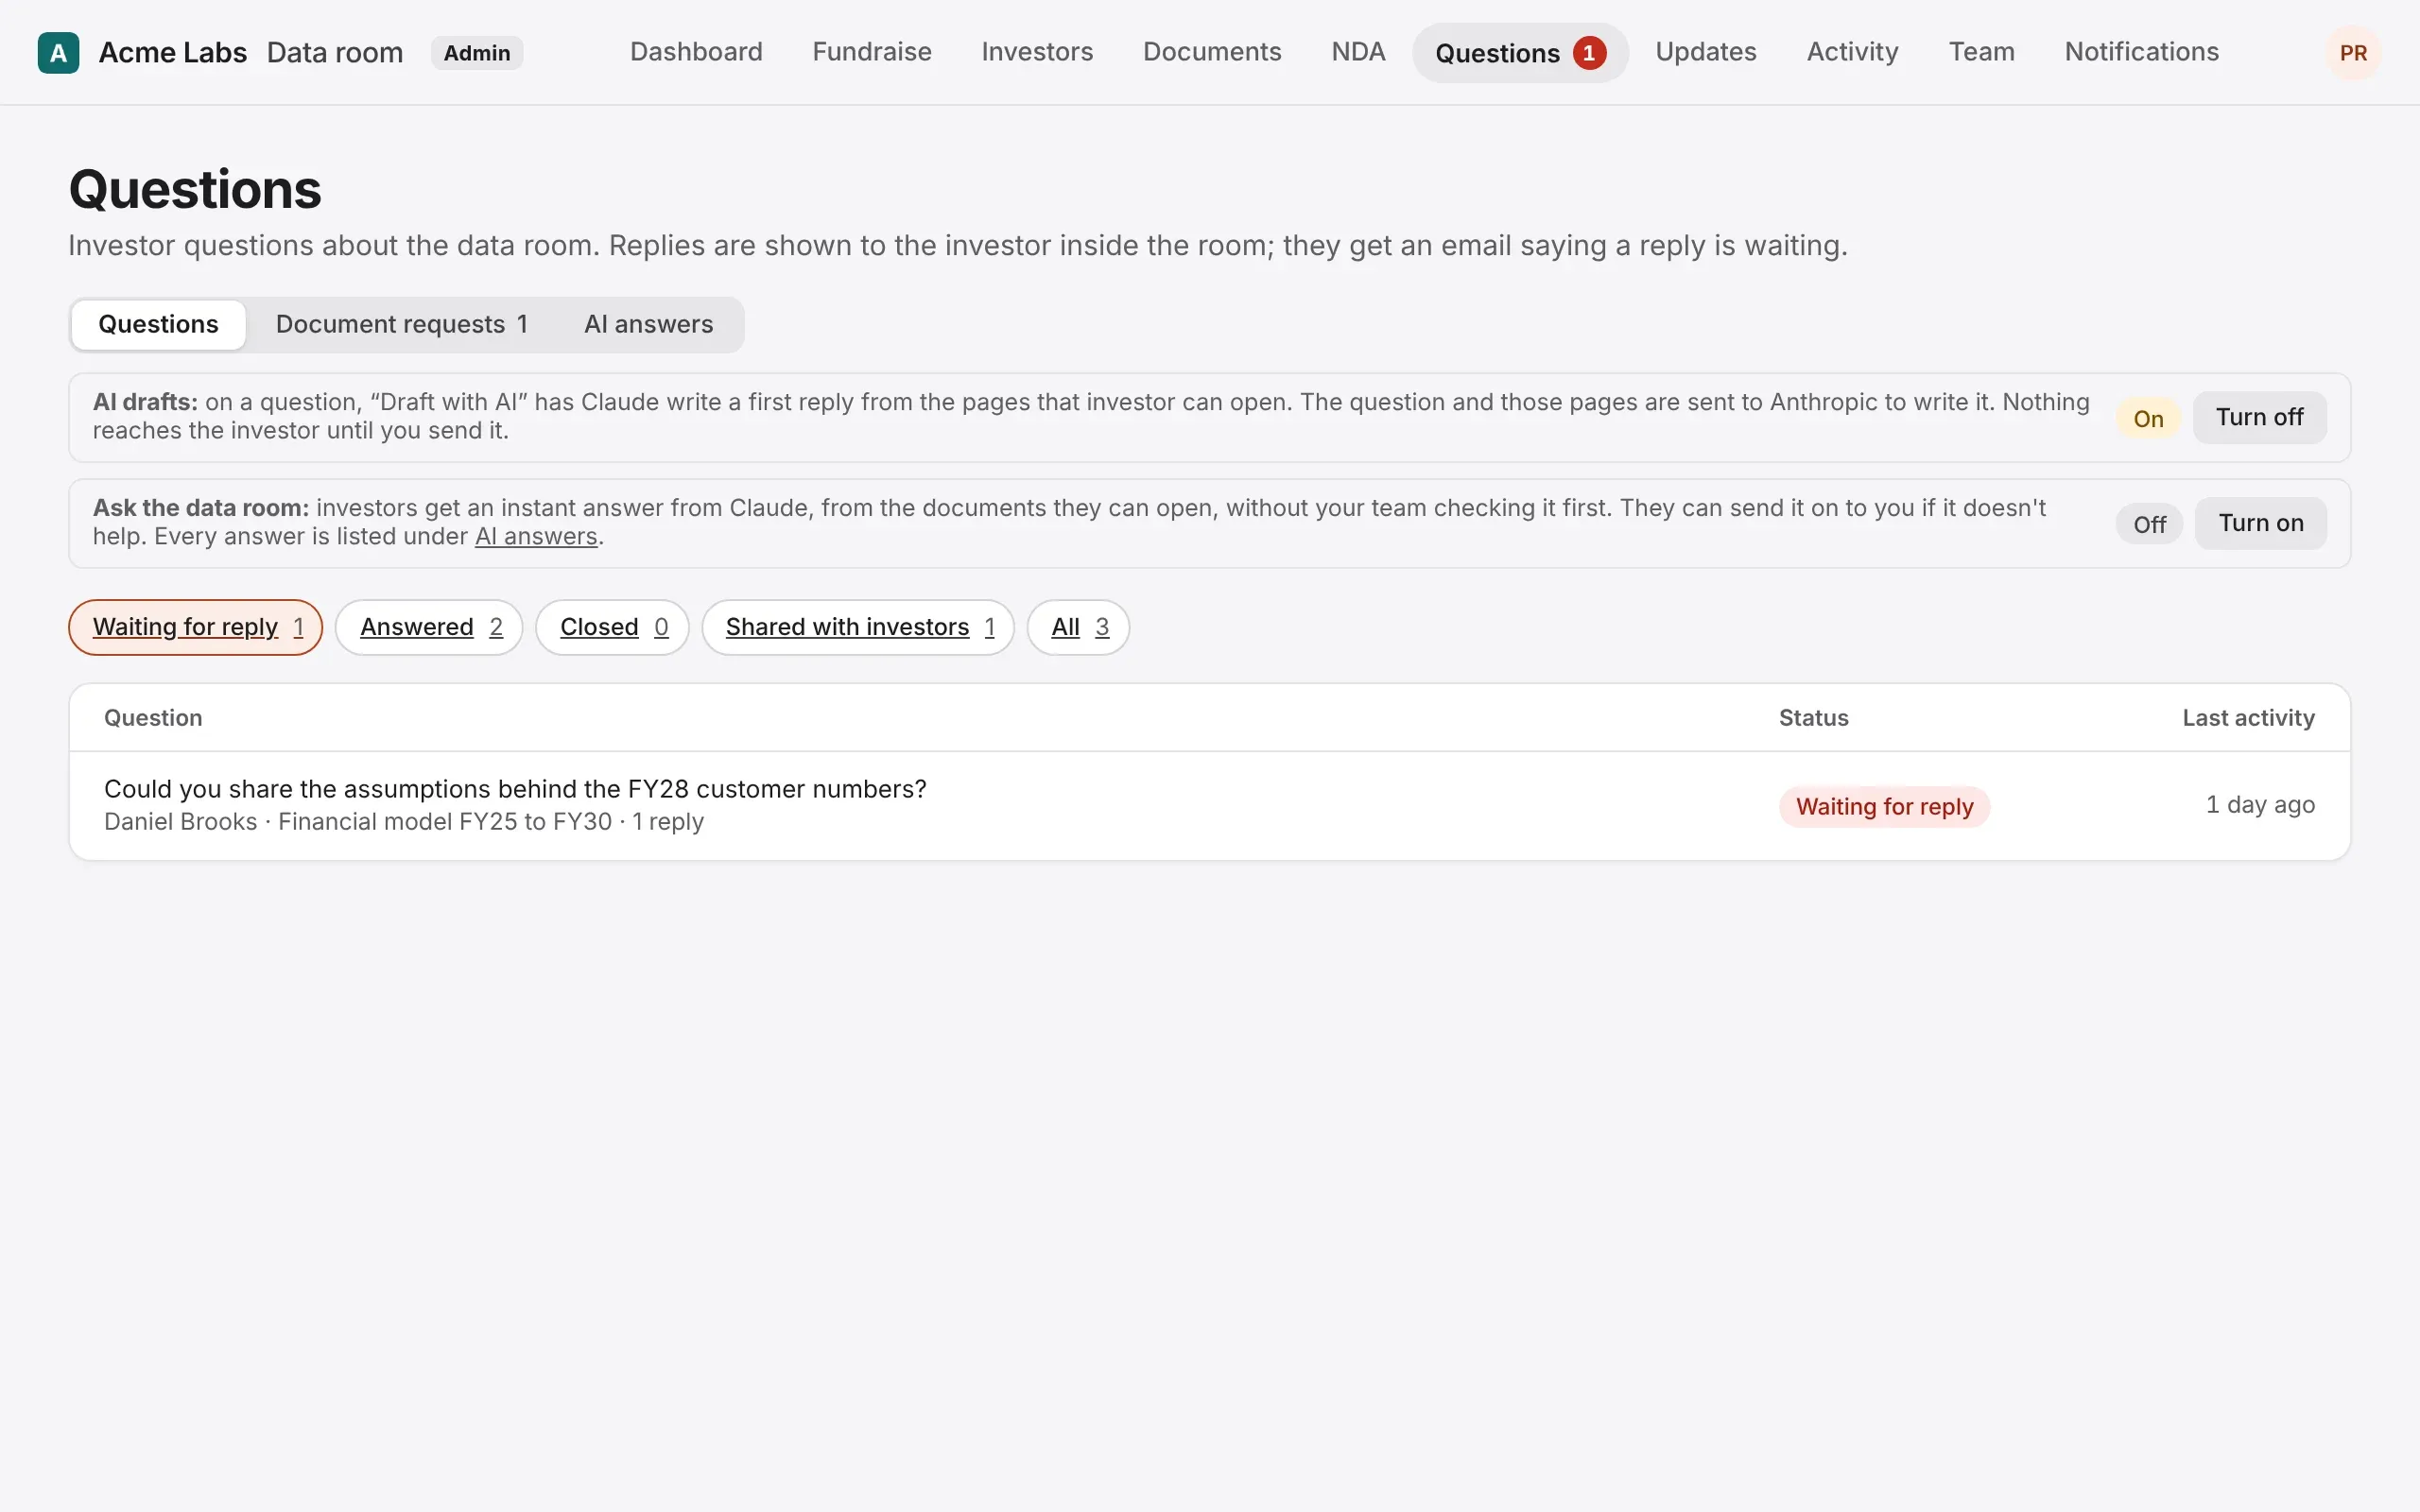Open the Investors section
This screenshot has height=1512, width=2420.
pos(1037,52)
